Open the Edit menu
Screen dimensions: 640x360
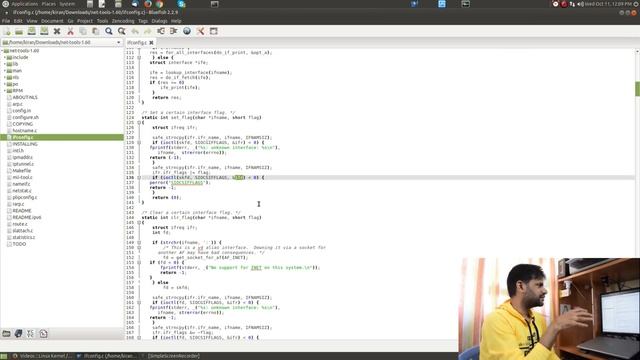point(18,21)
